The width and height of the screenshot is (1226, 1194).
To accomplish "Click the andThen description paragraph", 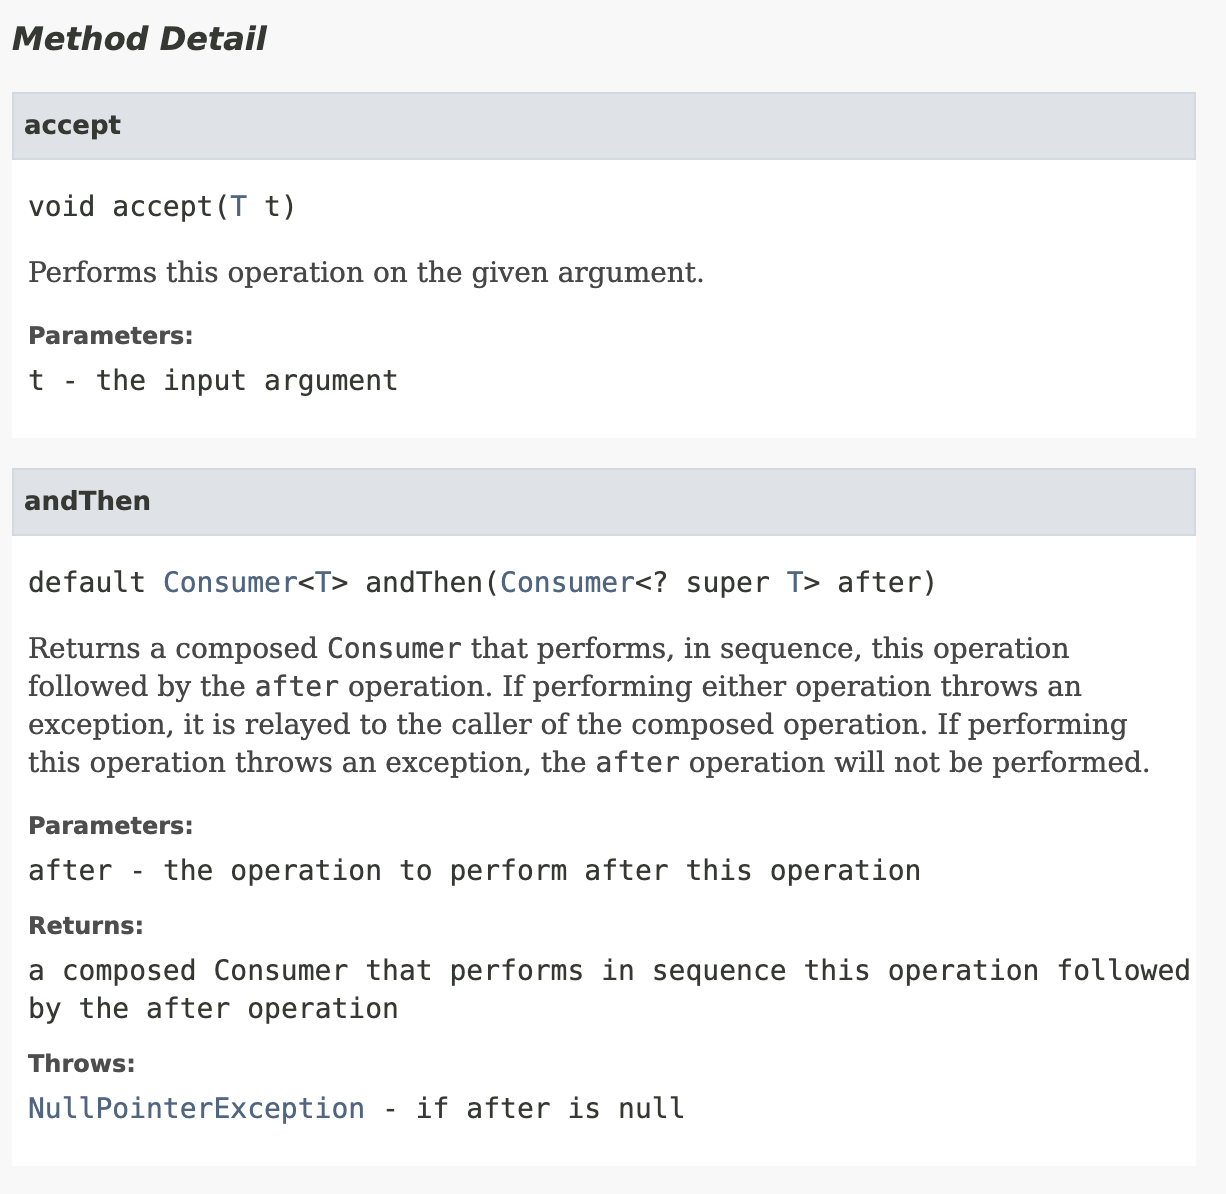I will point(589,705).
